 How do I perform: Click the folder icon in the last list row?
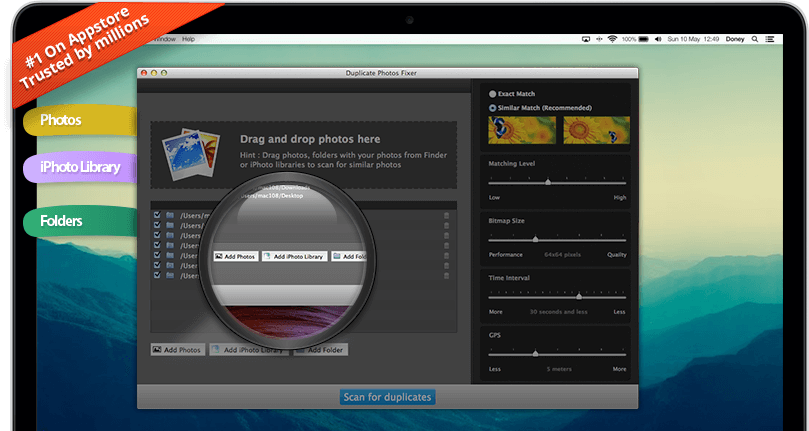(x=170, y=276)
